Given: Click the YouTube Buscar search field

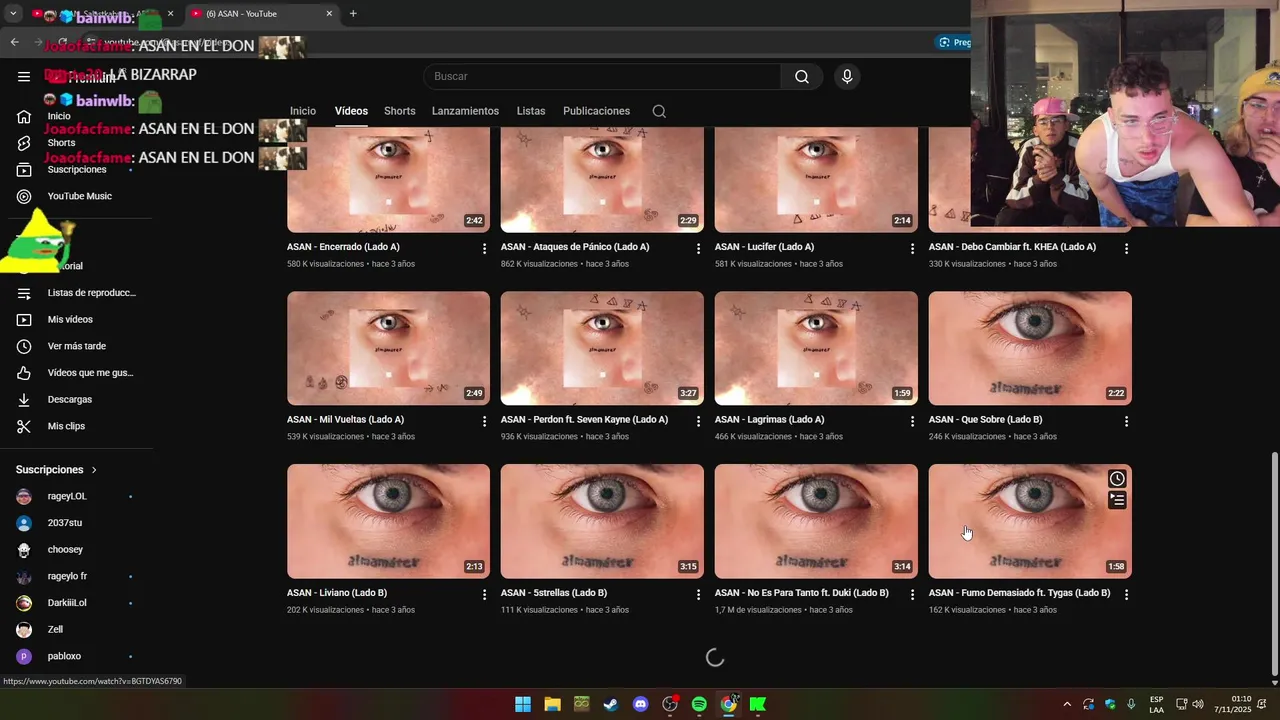Looking at the screenshot, I should click(x=602, y=77).
